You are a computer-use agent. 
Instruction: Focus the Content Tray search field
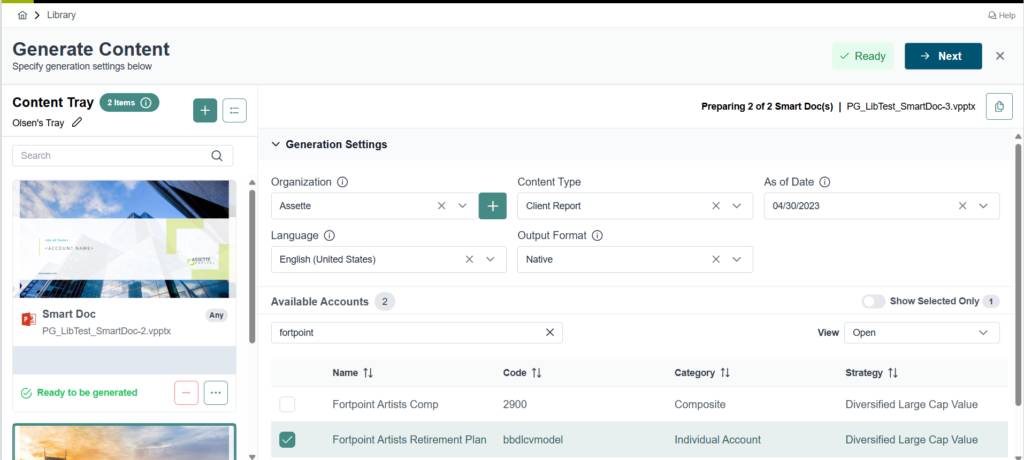[x=123, y=156]
